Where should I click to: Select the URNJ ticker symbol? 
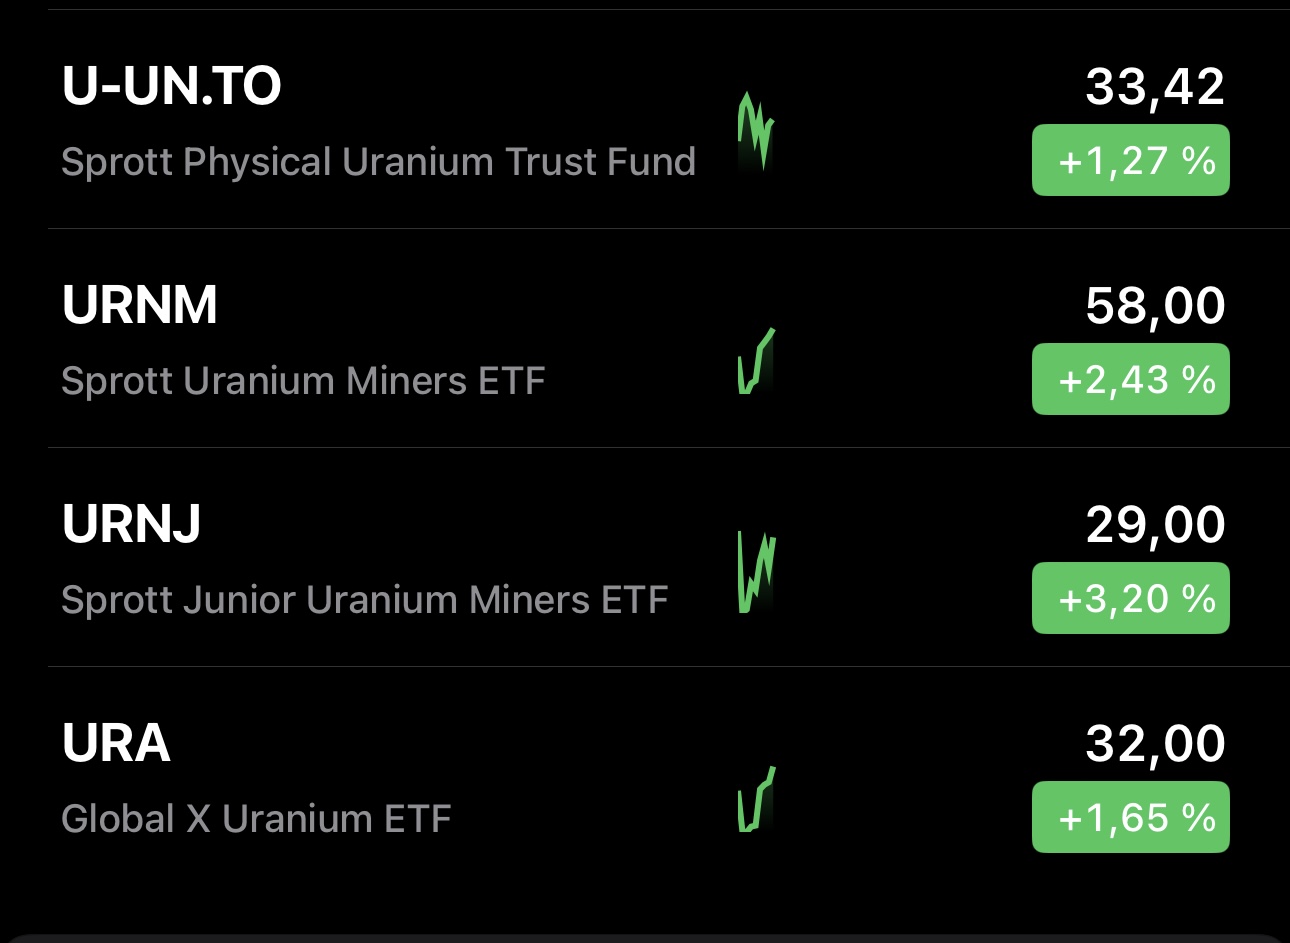click(131, 524)
